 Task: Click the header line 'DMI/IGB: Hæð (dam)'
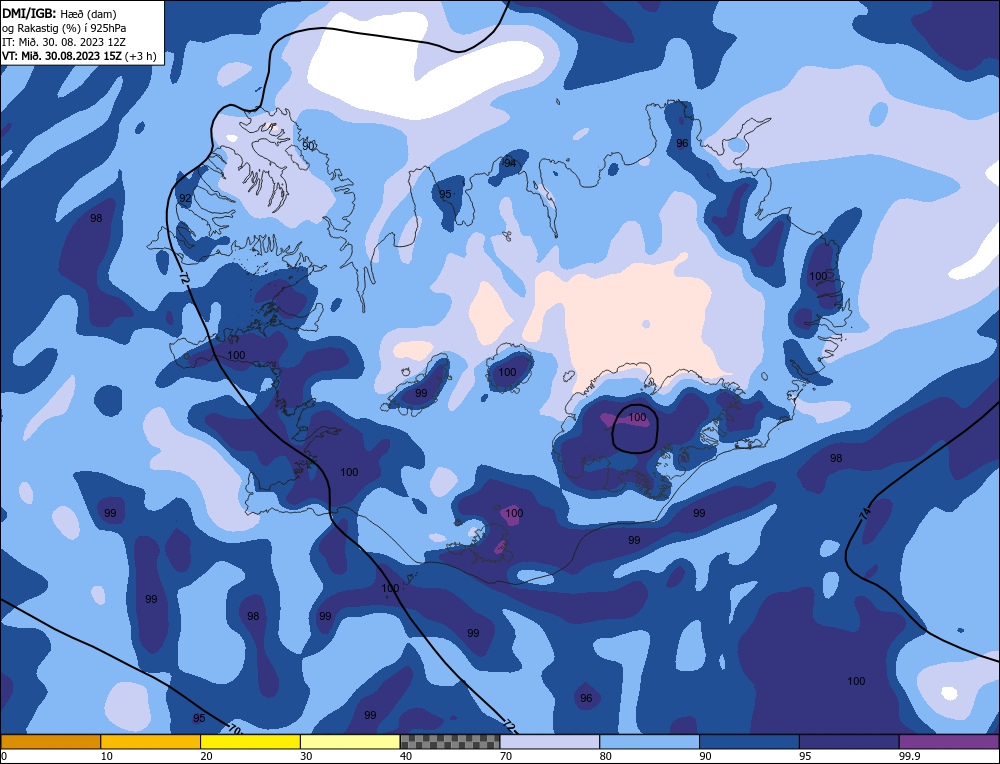pyautogui.click(x=59, y=13)
